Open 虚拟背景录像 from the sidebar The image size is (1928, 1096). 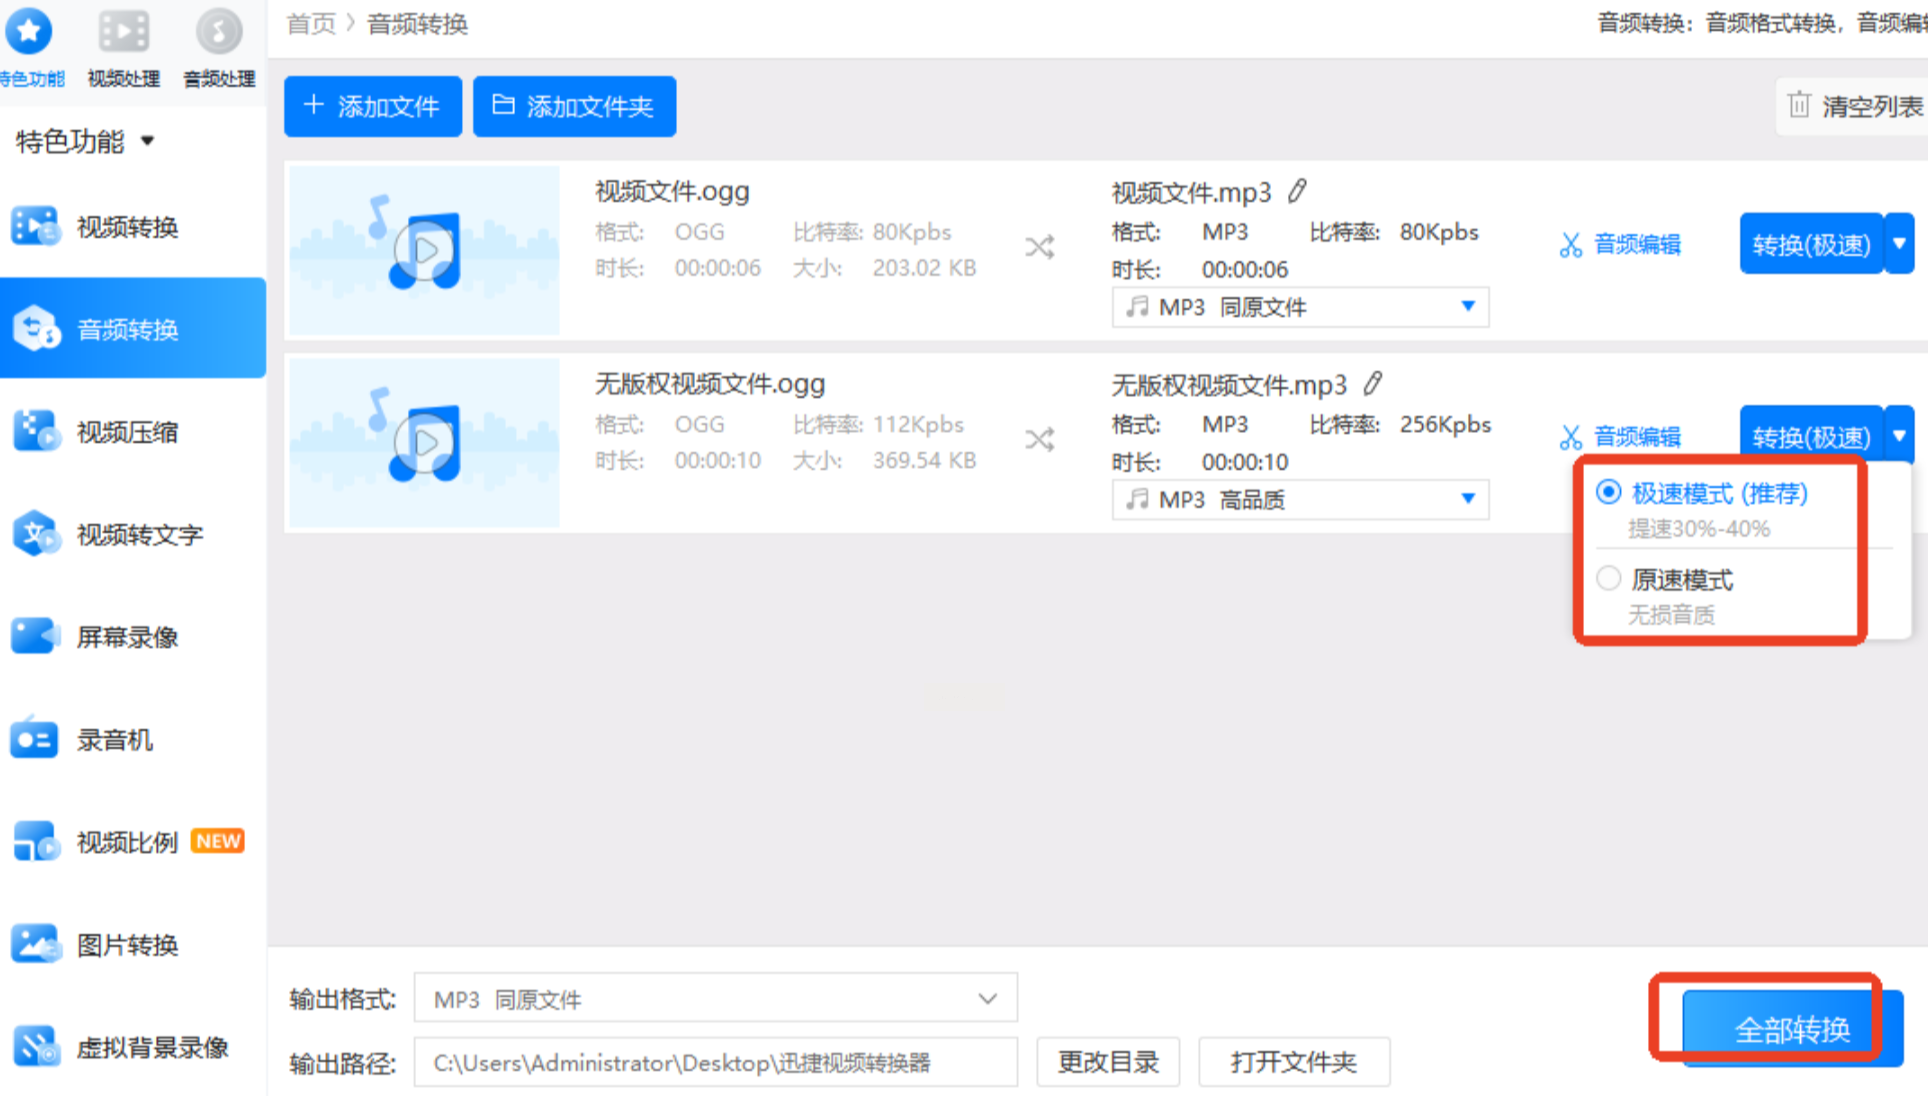click(36, 1047)
